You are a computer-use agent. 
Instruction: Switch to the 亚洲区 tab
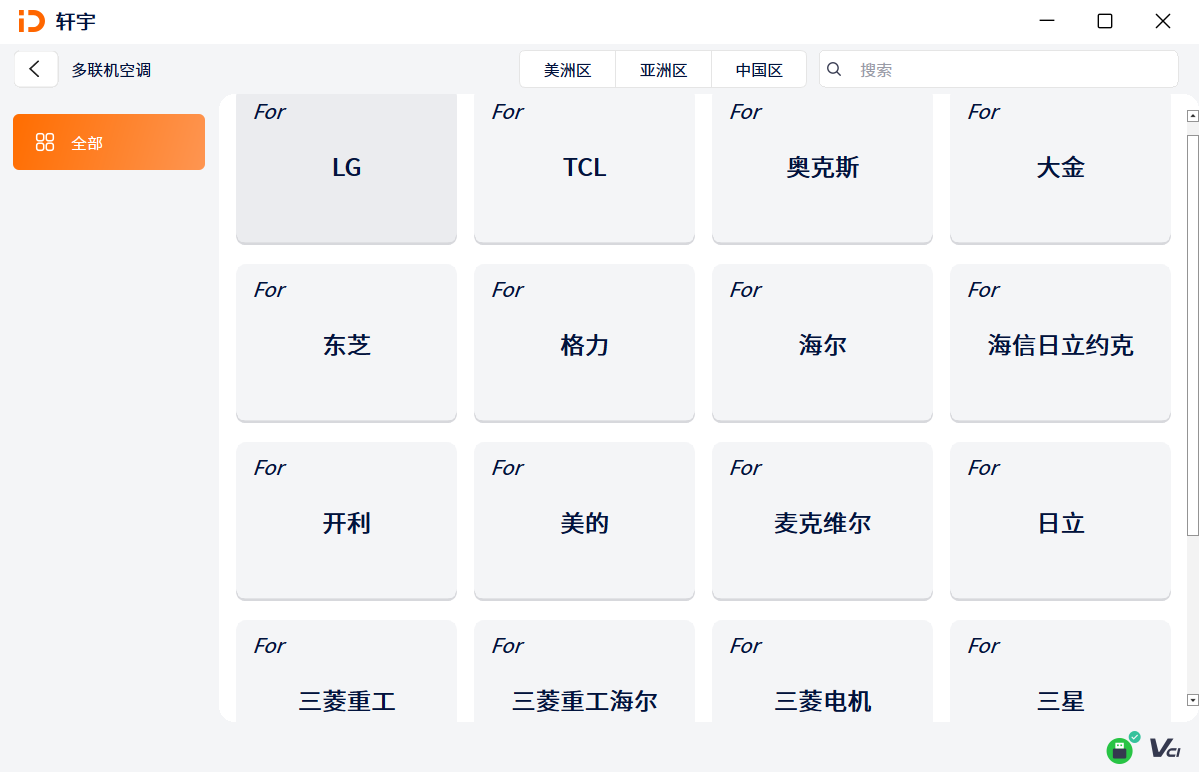pyautogui.click(x=663, y=69)
